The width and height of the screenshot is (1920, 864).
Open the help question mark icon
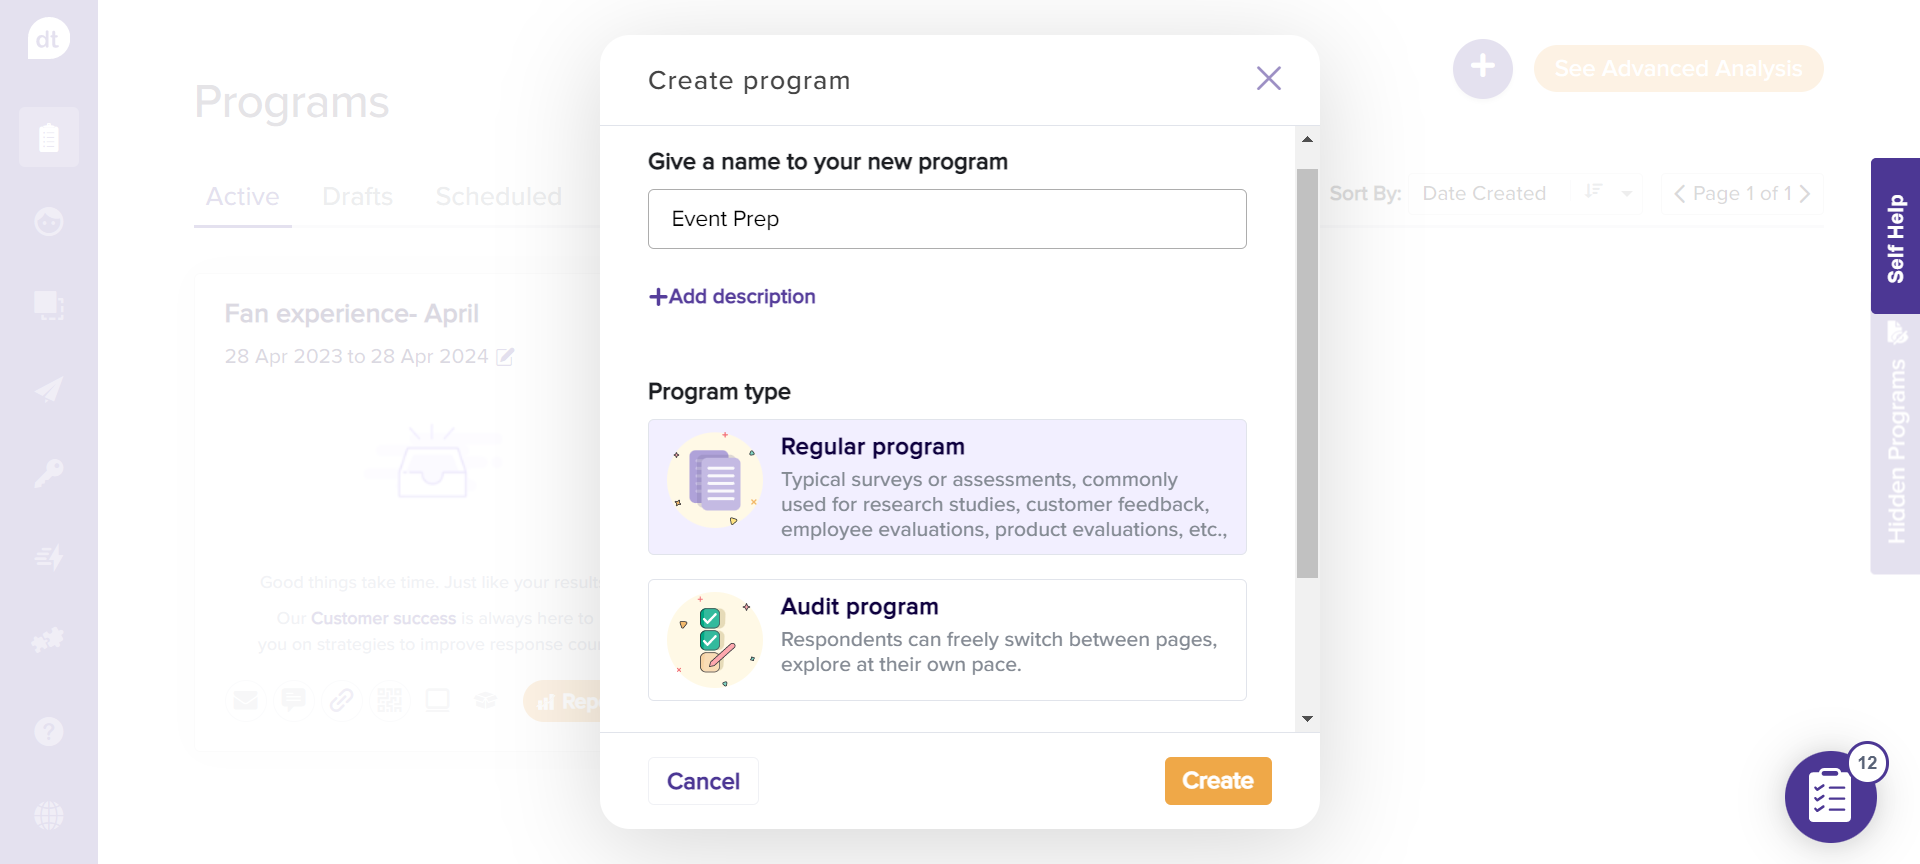pos(48,732)
